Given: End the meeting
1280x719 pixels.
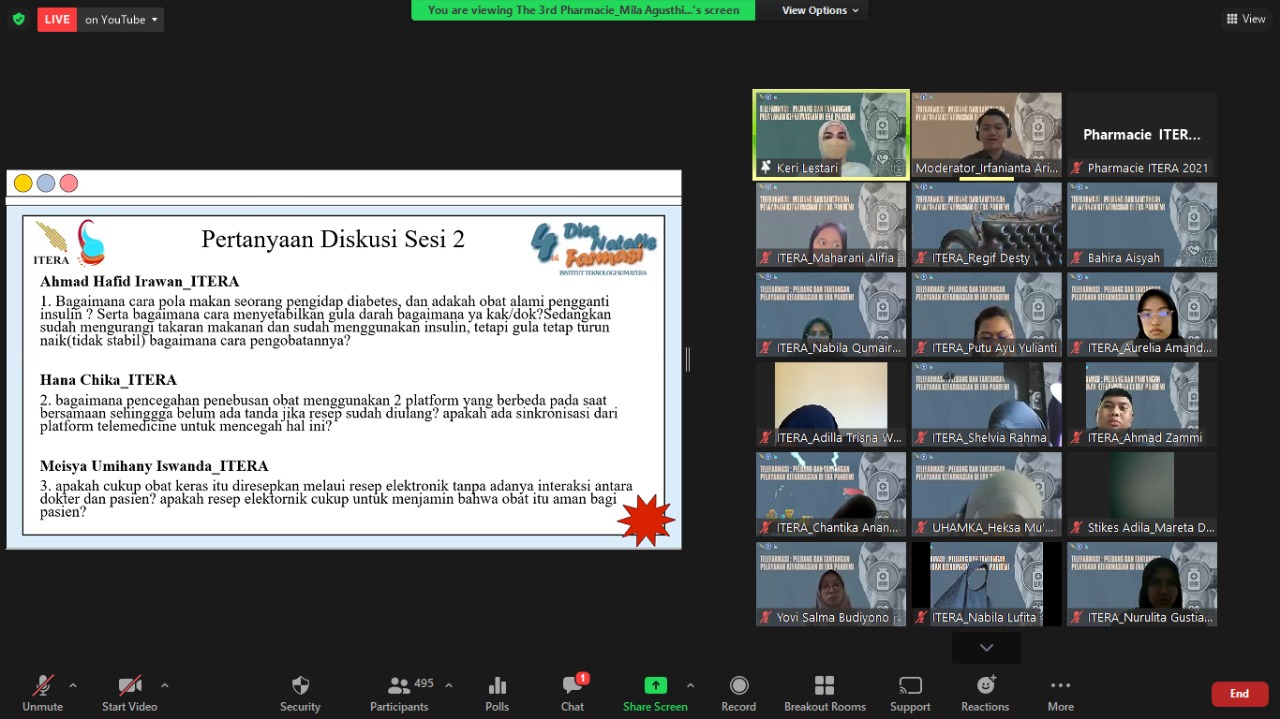Looking at the screenshot, I should (1239, 694).
